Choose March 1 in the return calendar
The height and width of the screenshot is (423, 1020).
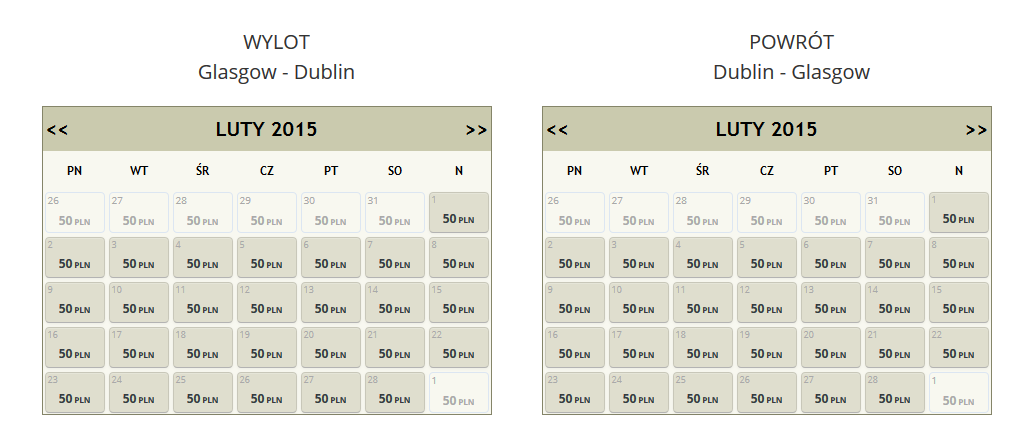tap(959, 392)
